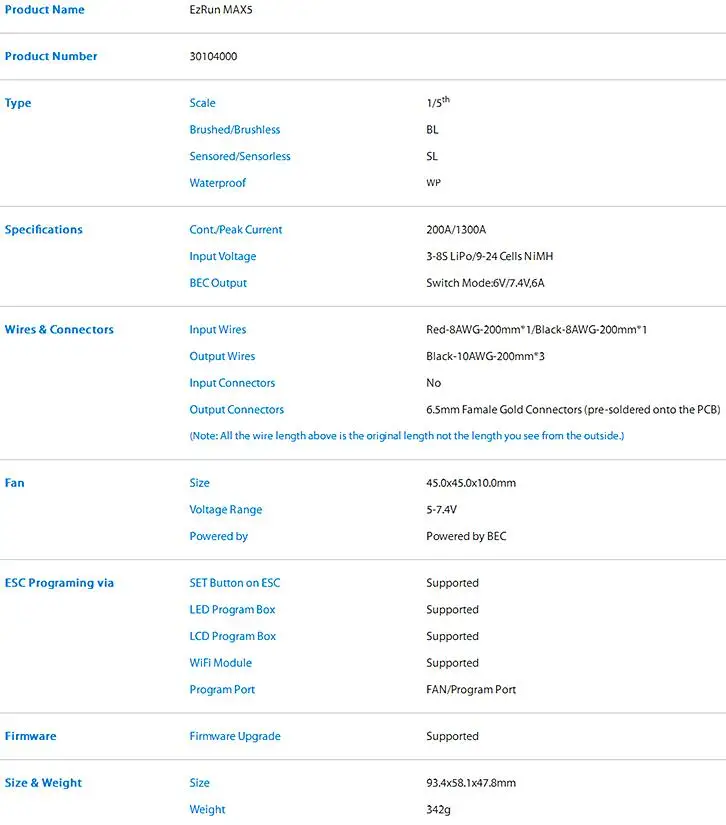The height and width of the screenshot is (825, 726).
Task: Select the product number 30104000
Action: 213,56
